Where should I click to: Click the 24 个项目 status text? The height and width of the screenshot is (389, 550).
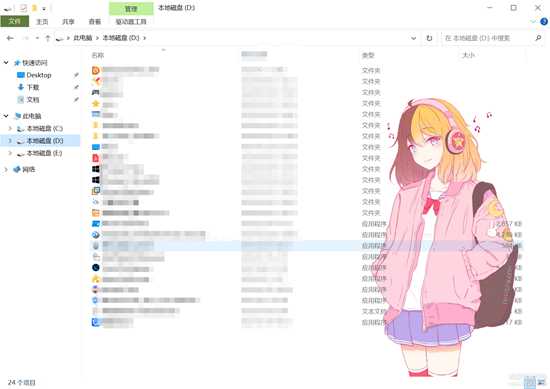(x=22, y=382)
